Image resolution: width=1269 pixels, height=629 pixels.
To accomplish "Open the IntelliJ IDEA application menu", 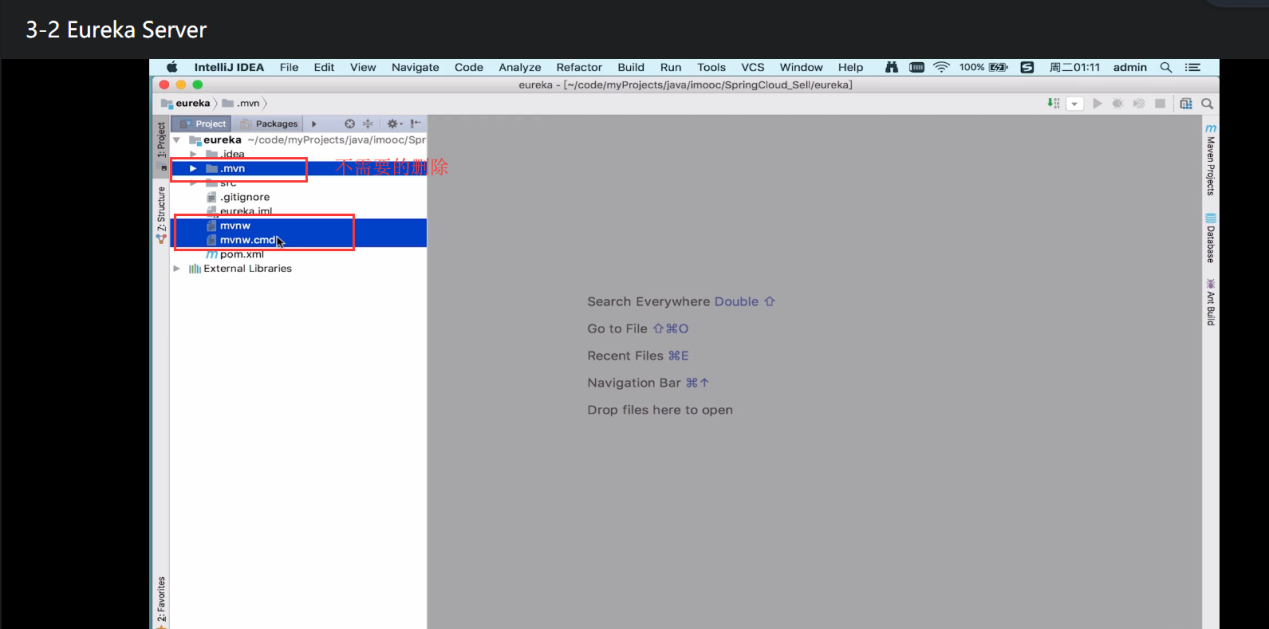I will pos(229,67).
